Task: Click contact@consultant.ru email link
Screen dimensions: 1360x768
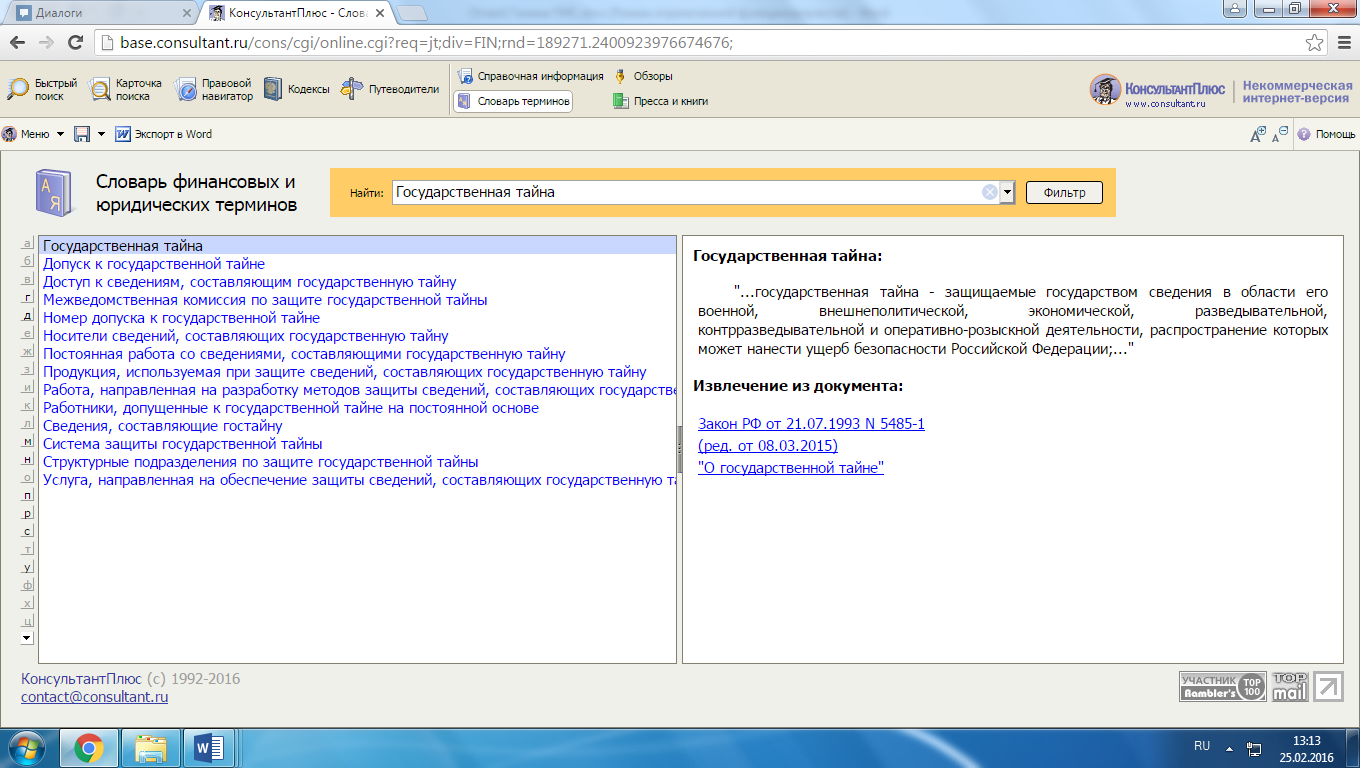Action: pos(95,697)
